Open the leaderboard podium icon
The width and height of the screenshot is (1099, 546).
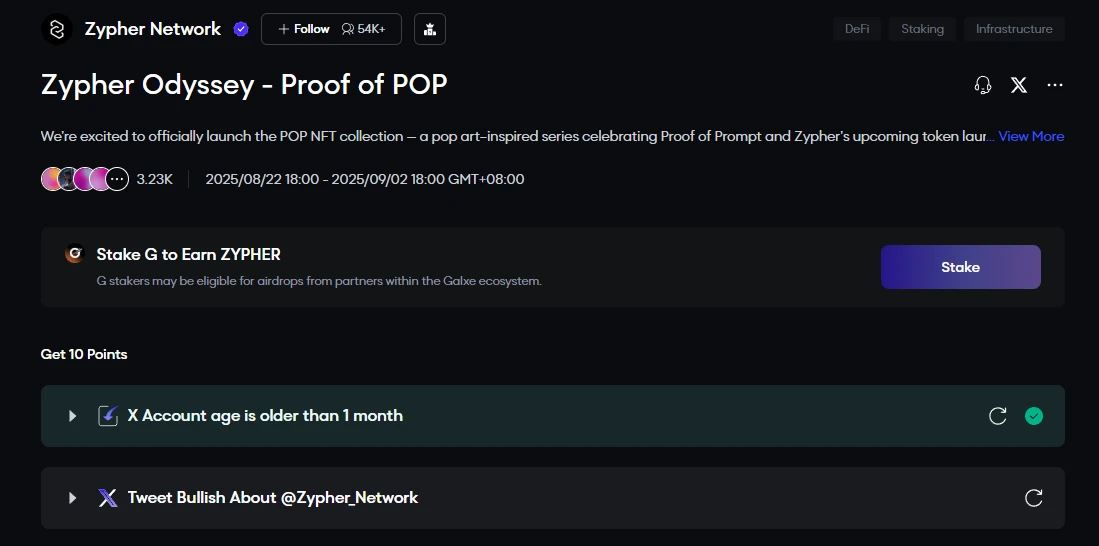click(x=429, y=29)
